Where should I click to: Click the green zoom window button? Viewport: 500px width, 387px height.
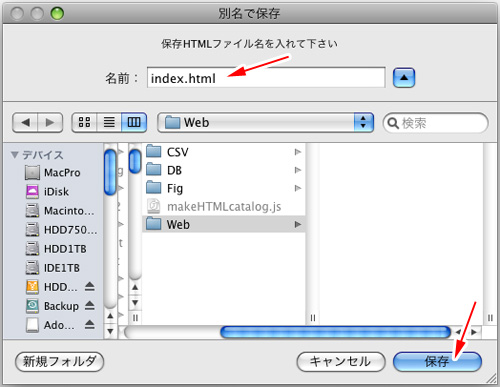click(x=57, y=14)
